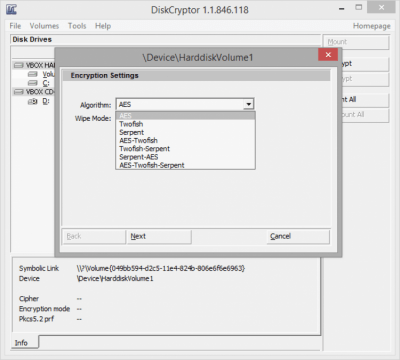Choose AES-Twofish cascade option
Screen dimensions: 400x360
click(x=185, y=140)
